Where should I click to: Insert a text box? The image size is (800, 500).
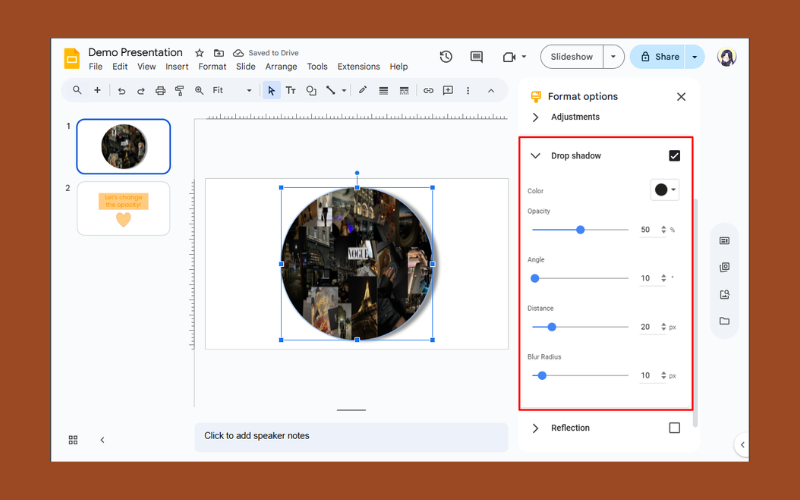pos(291,91)
